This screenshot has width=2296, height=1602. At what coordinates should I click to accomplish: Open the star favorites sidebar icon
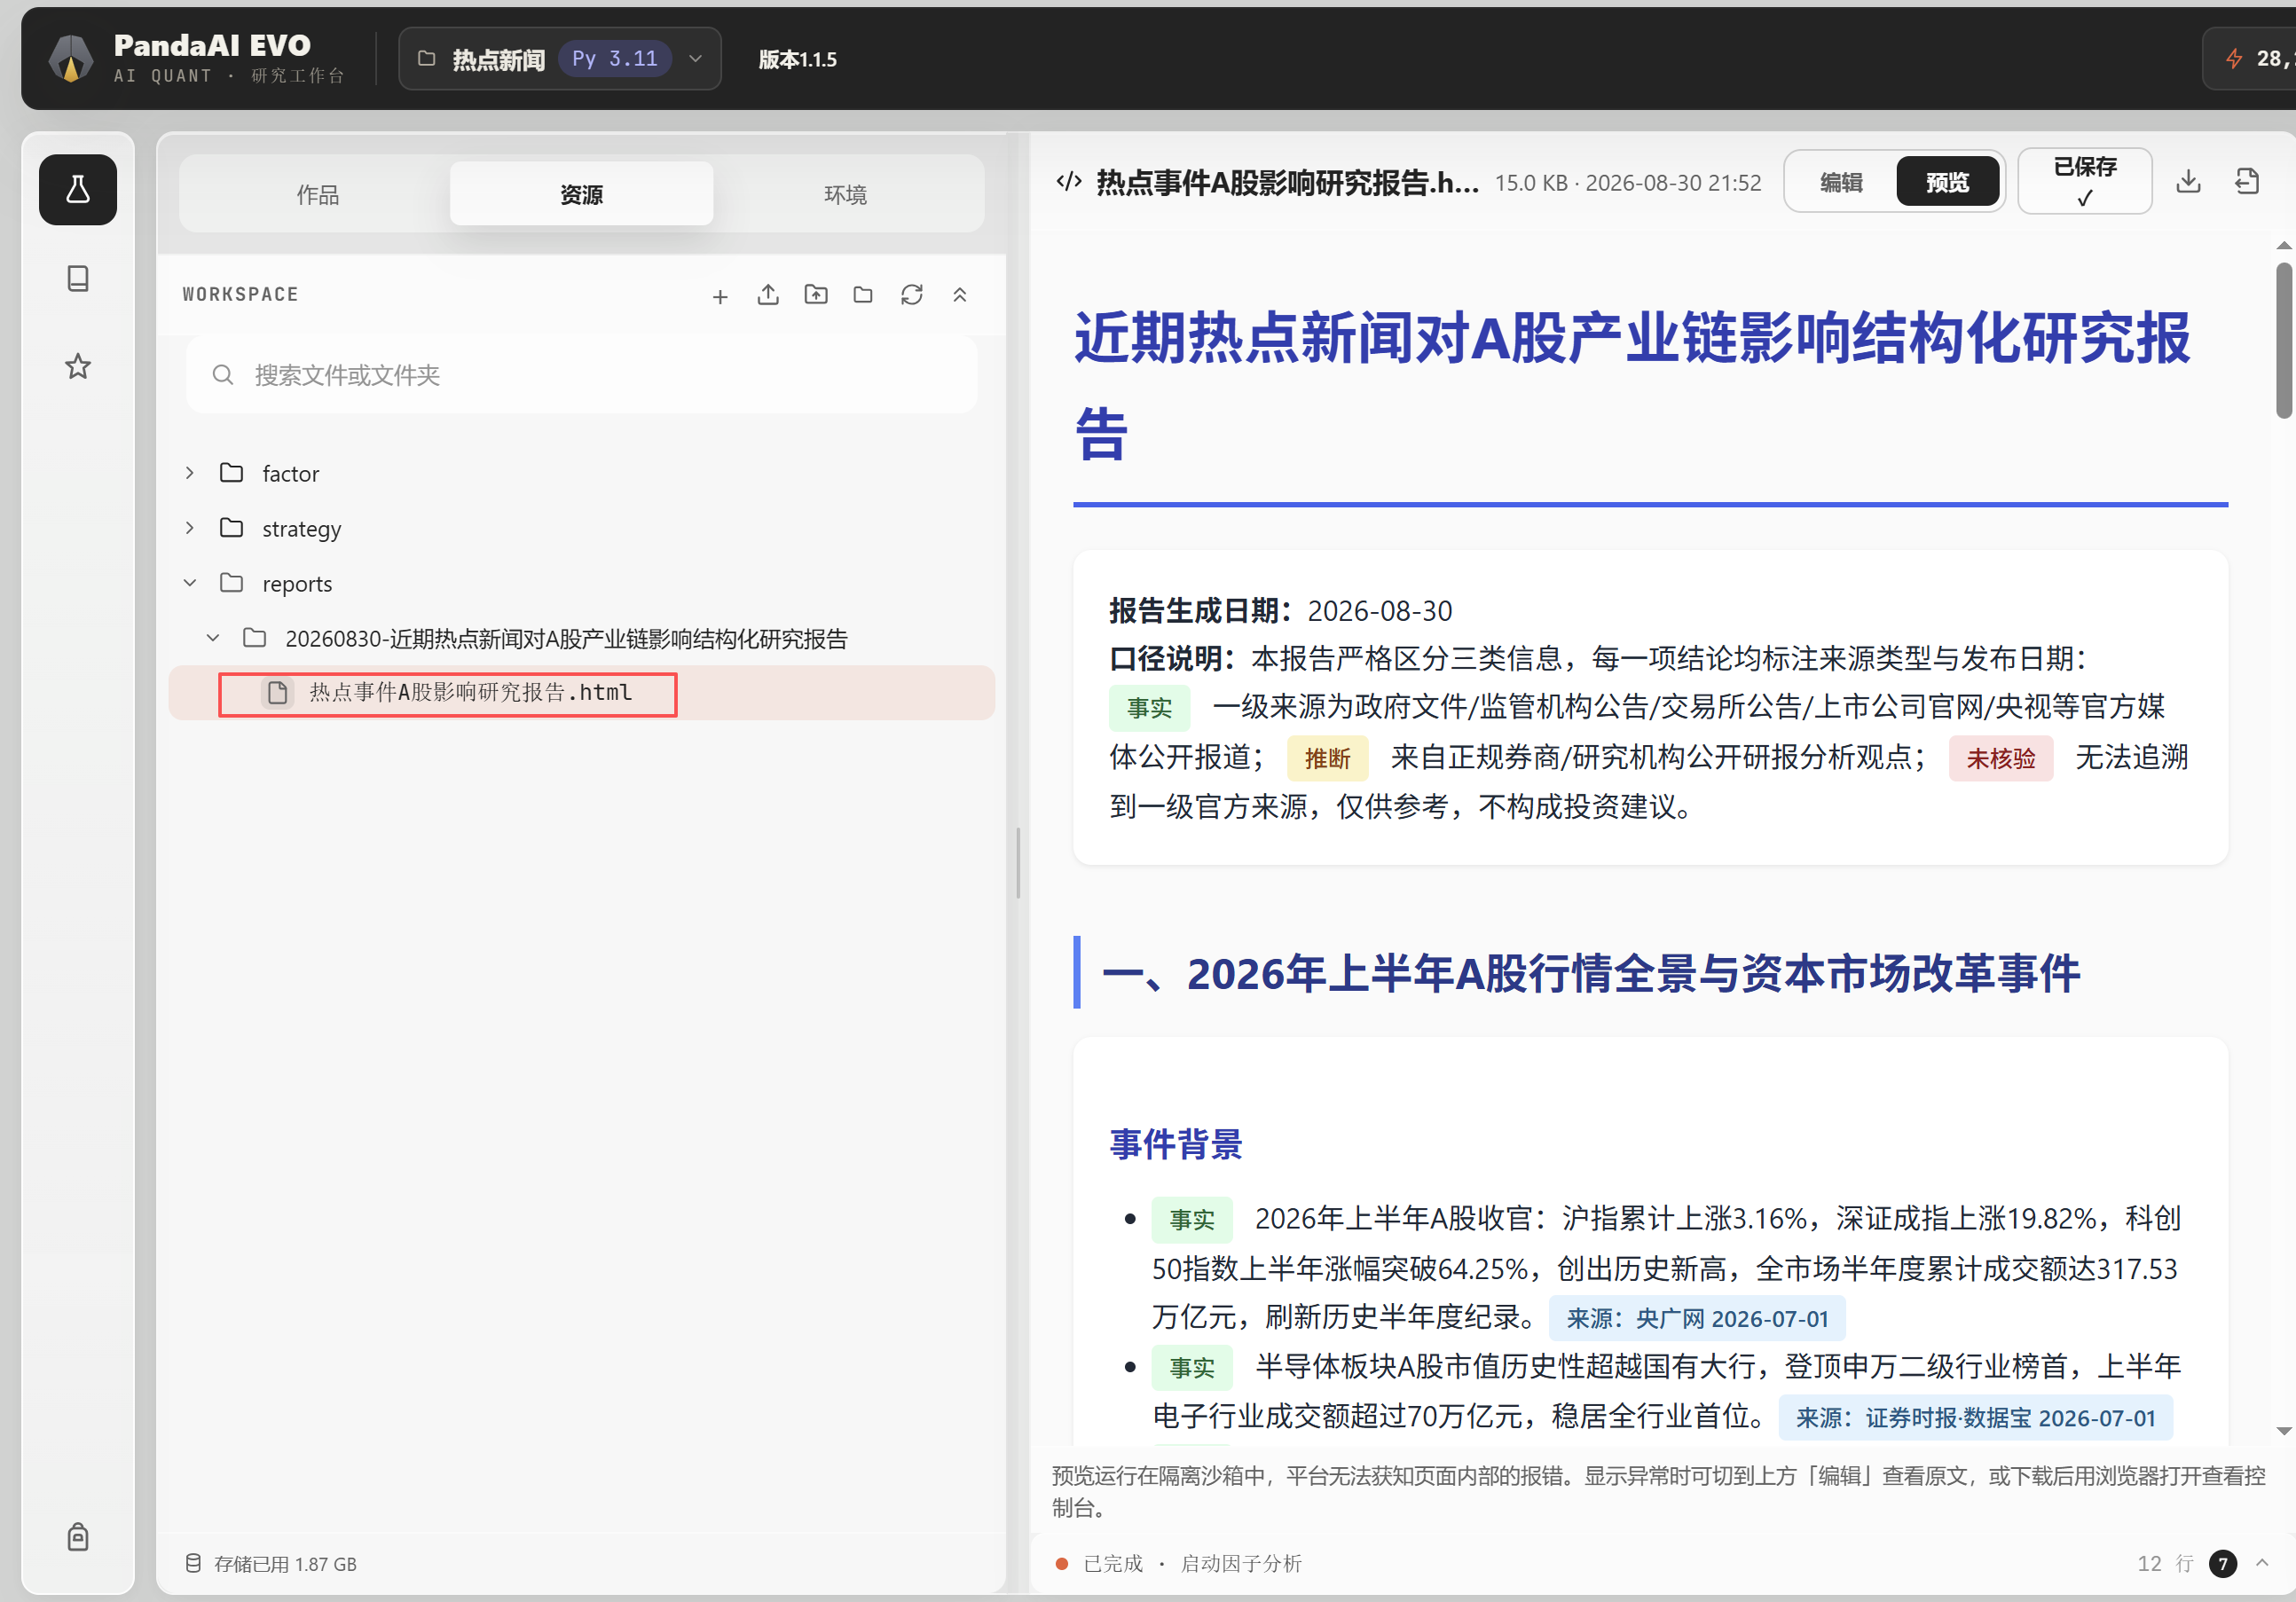coord(78,366)
